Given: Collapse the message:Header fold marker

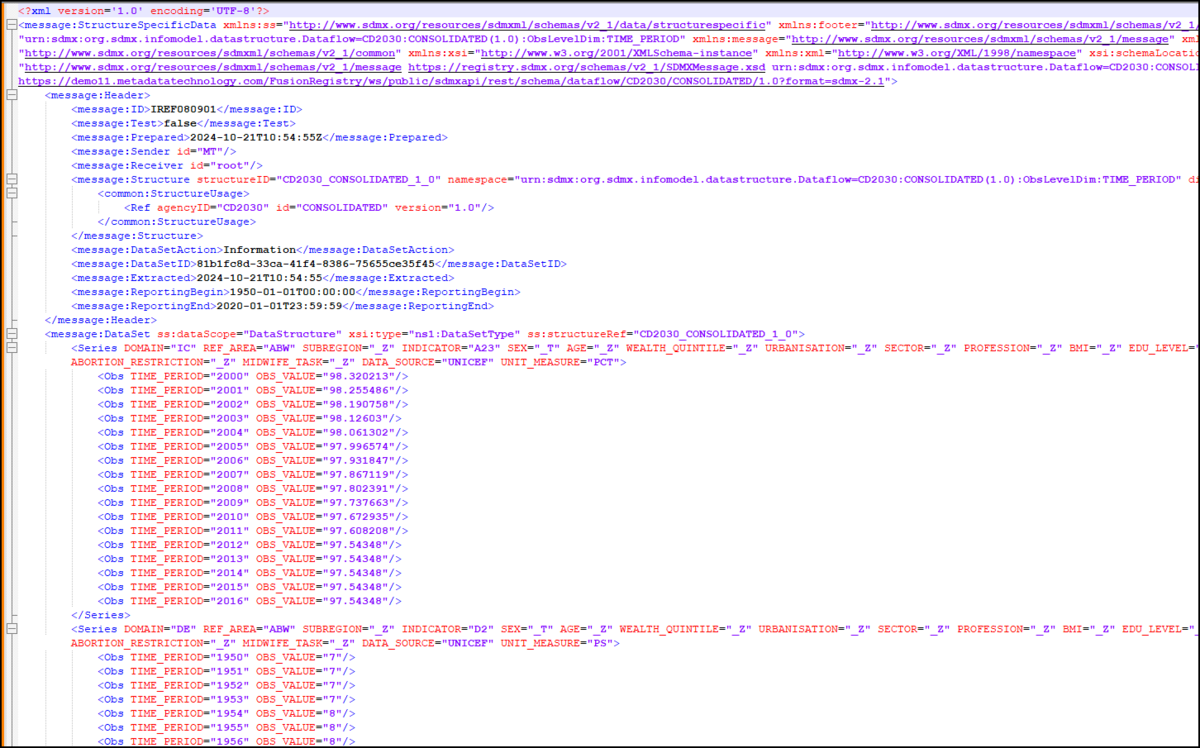Looking at the screenshot, I should [11, 95].
